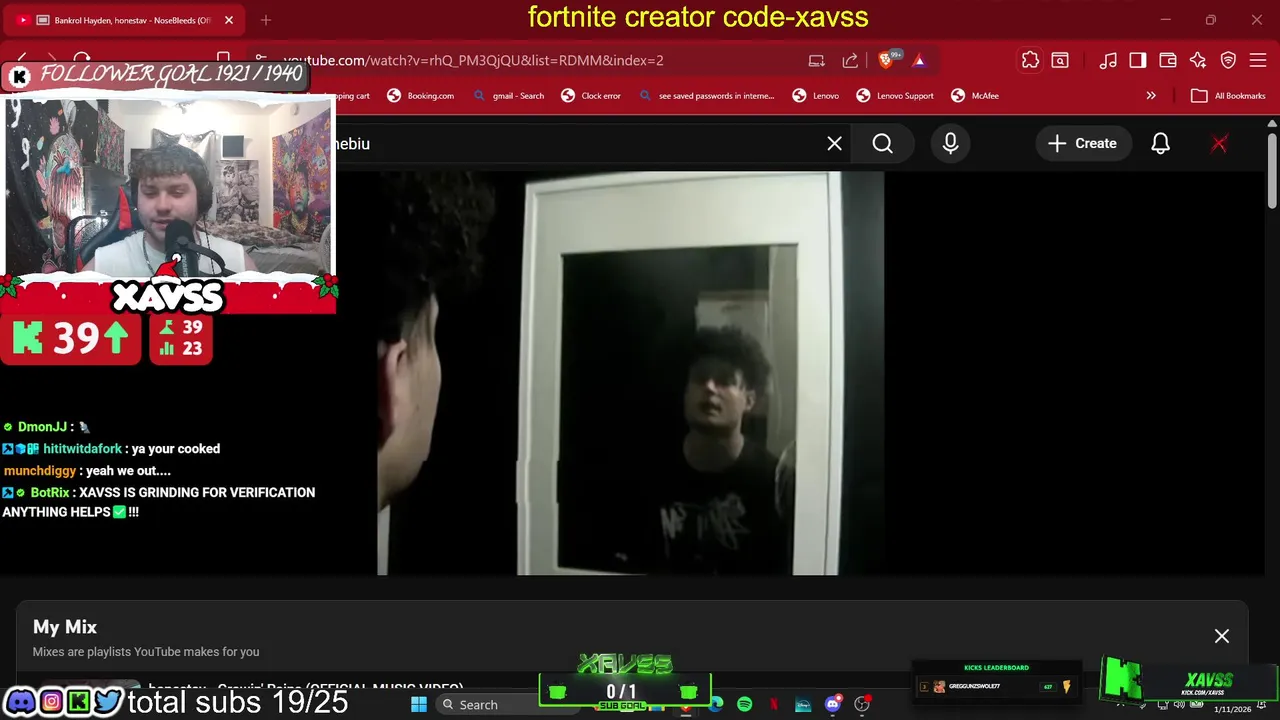Click the install app icon in address bar

[x=817, y=60]
